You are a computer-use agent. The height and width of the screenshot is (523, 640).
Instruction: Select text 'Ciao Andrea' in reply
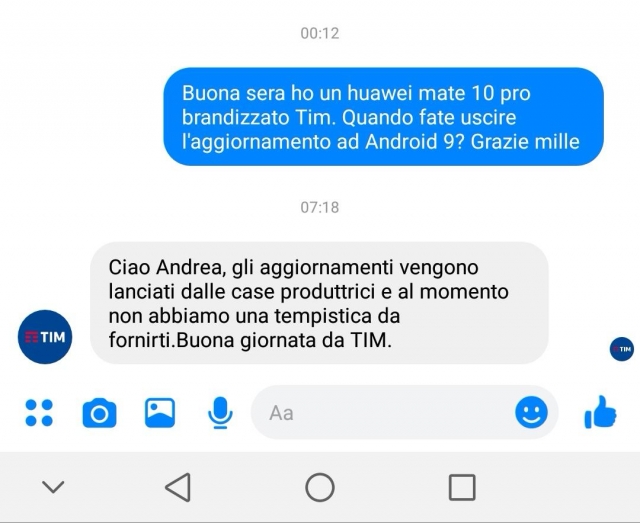pos(167,268)
